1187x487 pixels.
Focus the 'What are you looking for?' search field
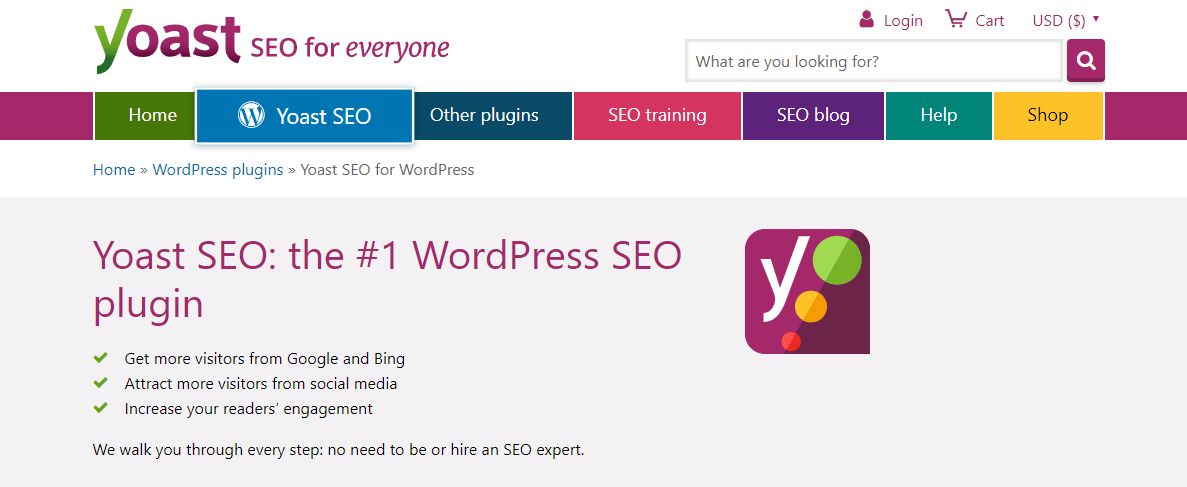pos(874,61)
